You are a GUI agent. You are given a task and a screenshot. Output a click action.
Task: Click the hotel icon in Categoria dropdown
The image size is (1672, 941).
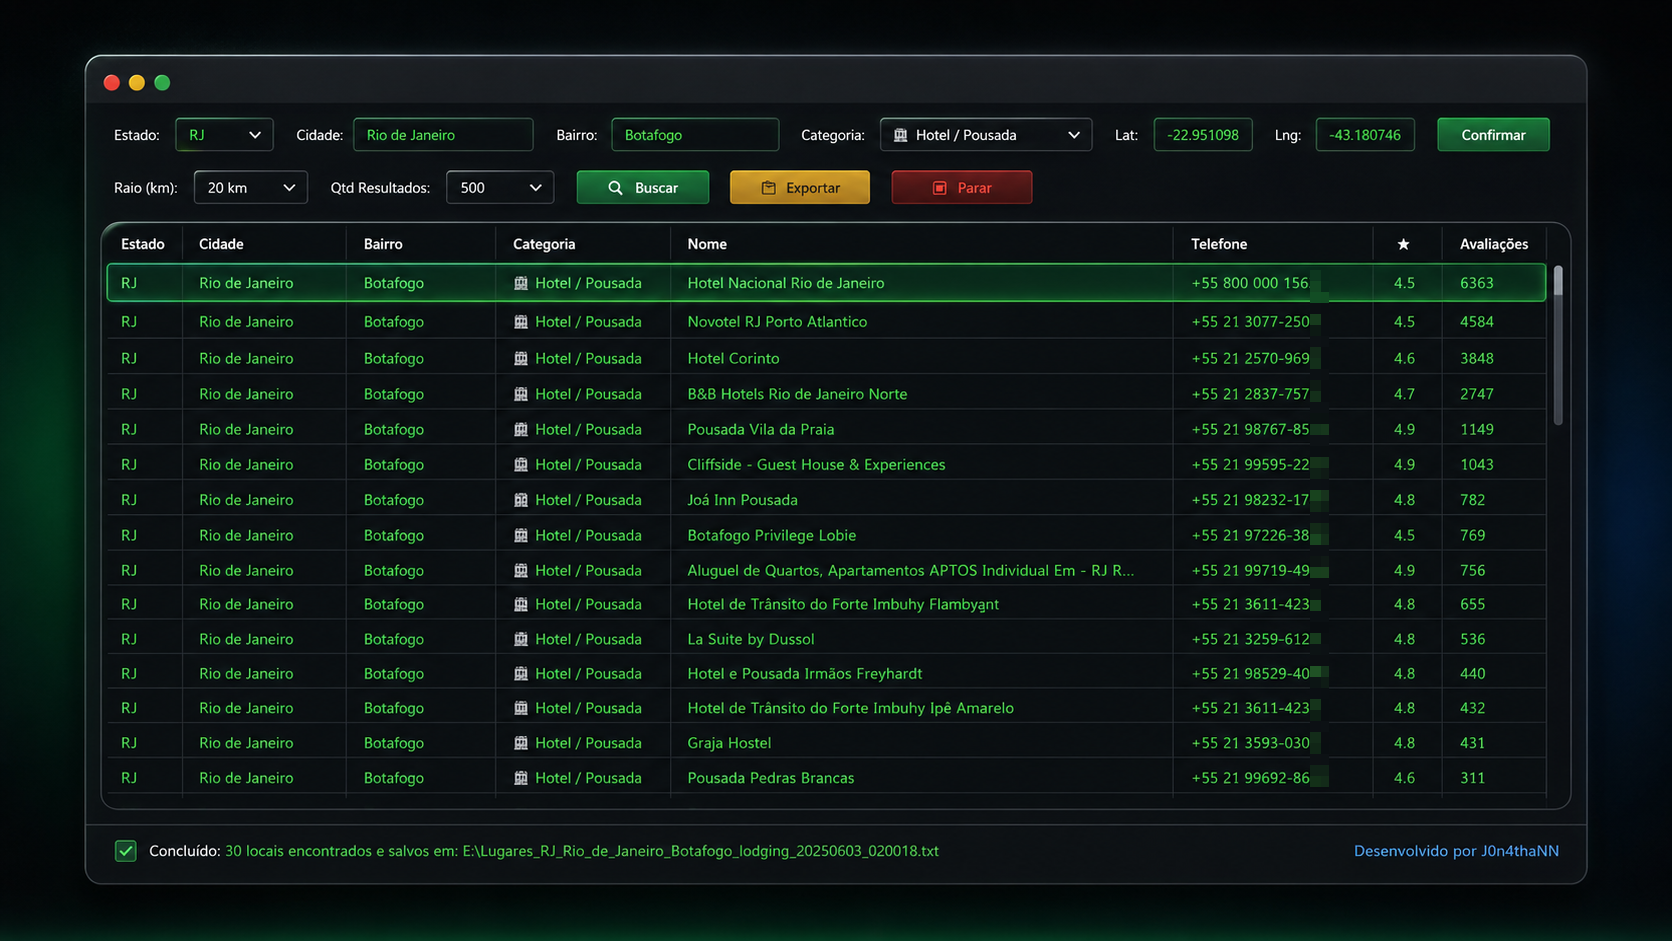pyautogui.click(x=900, y=135)
